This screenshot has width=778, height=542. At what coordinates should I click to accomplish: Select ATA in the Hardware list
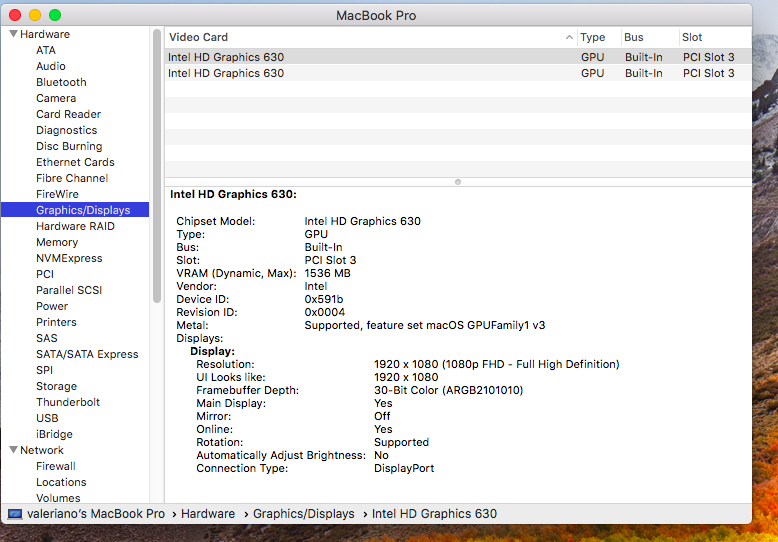(46, 50)
